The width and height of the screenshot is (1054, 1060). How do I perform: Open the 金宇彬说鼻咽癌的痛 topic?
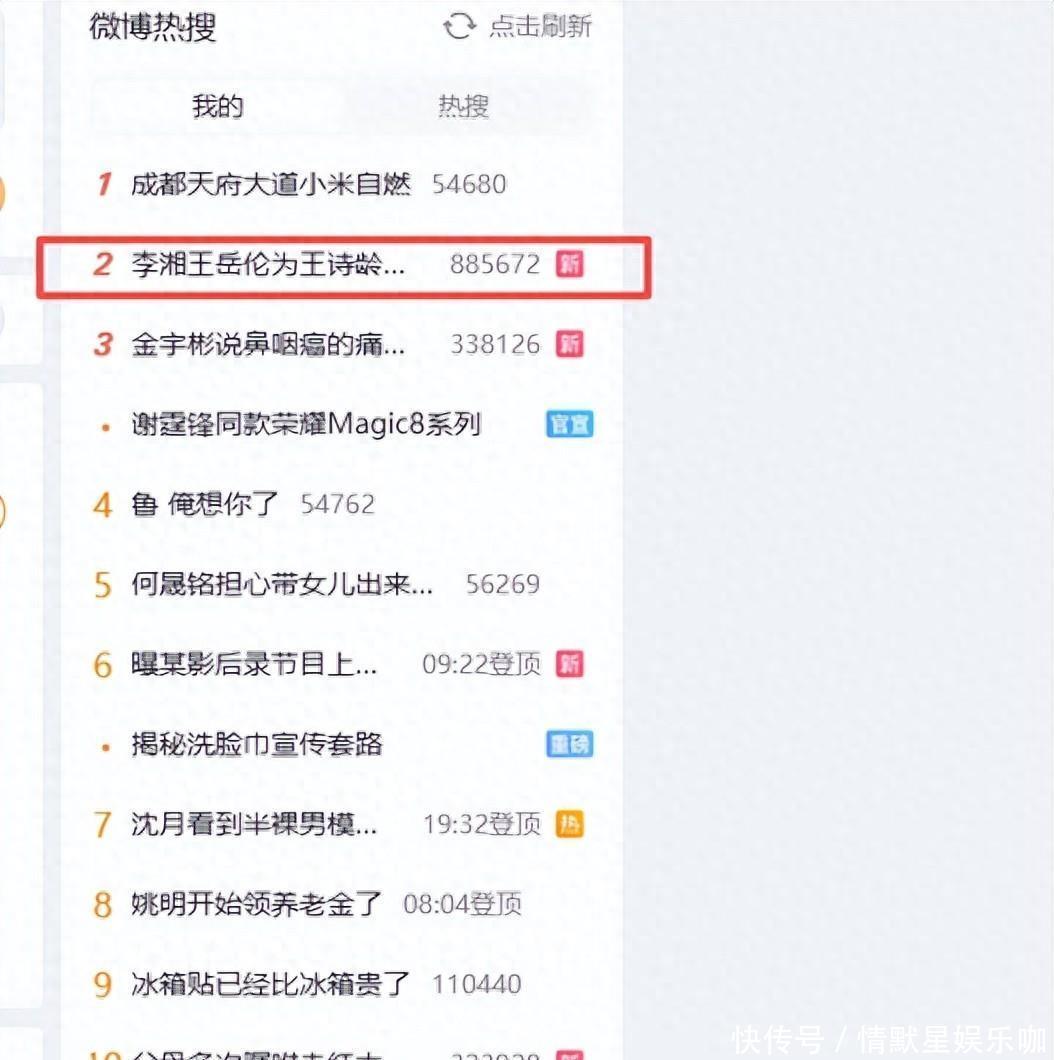tap(268, 344)
